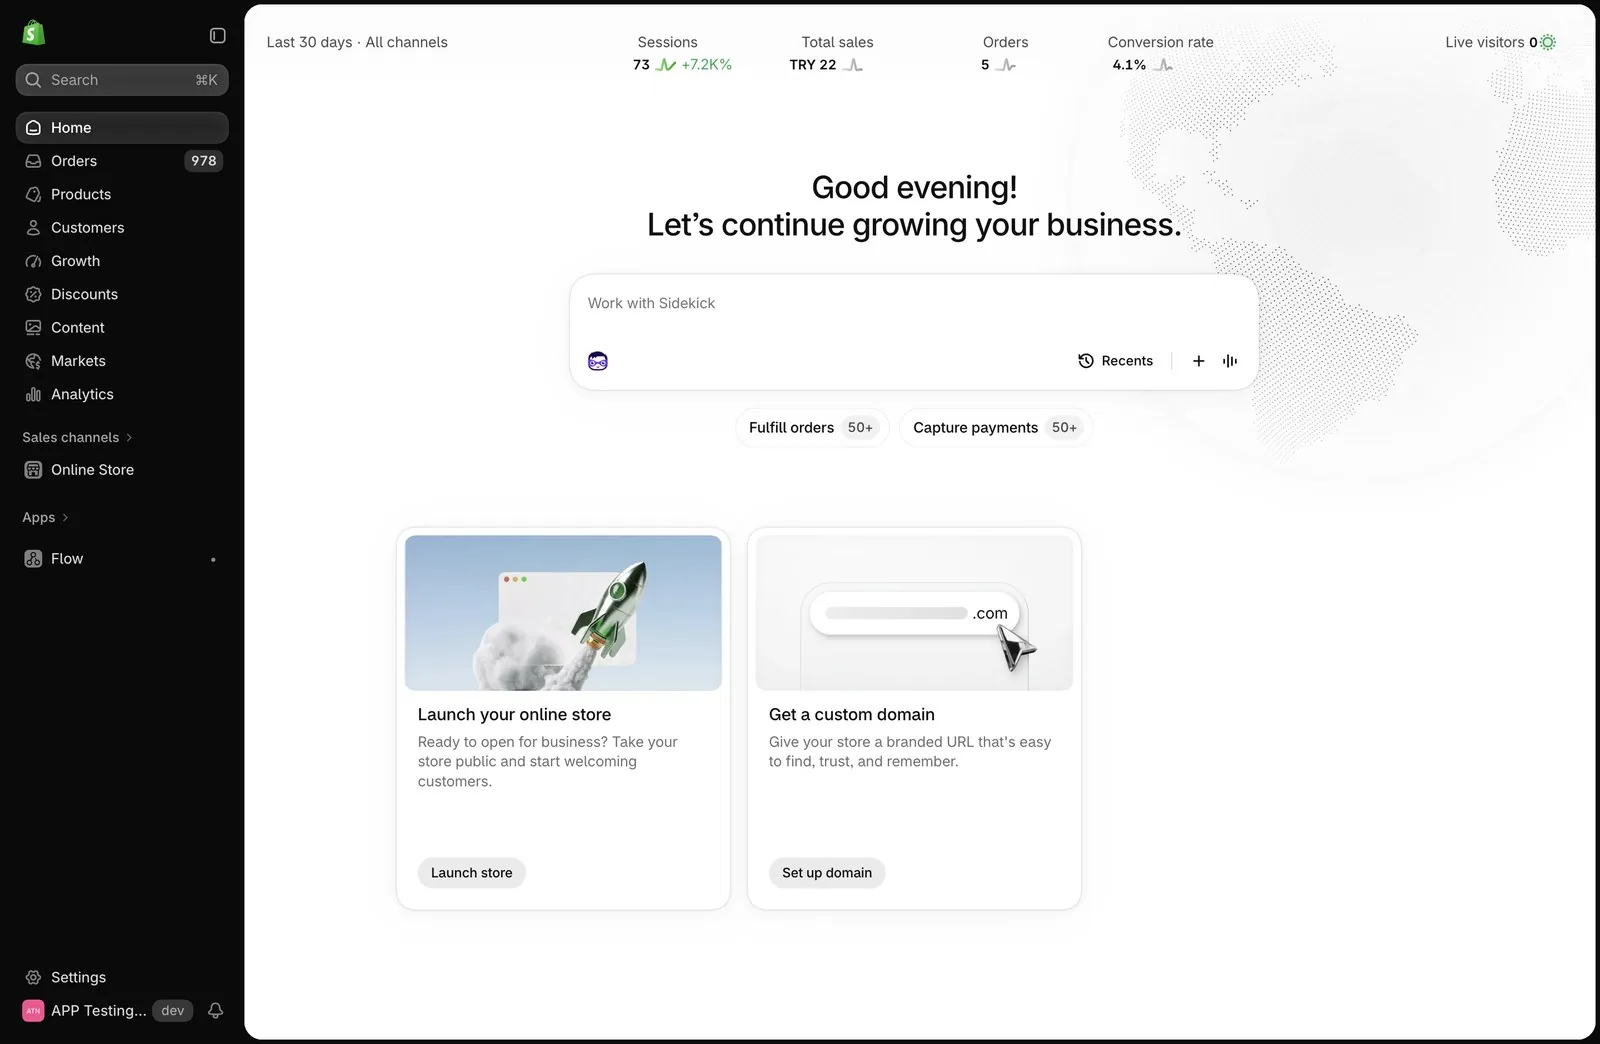1600x1044 pixels.
Task: Open the All channels filter
Action: (x=406, y=42)
